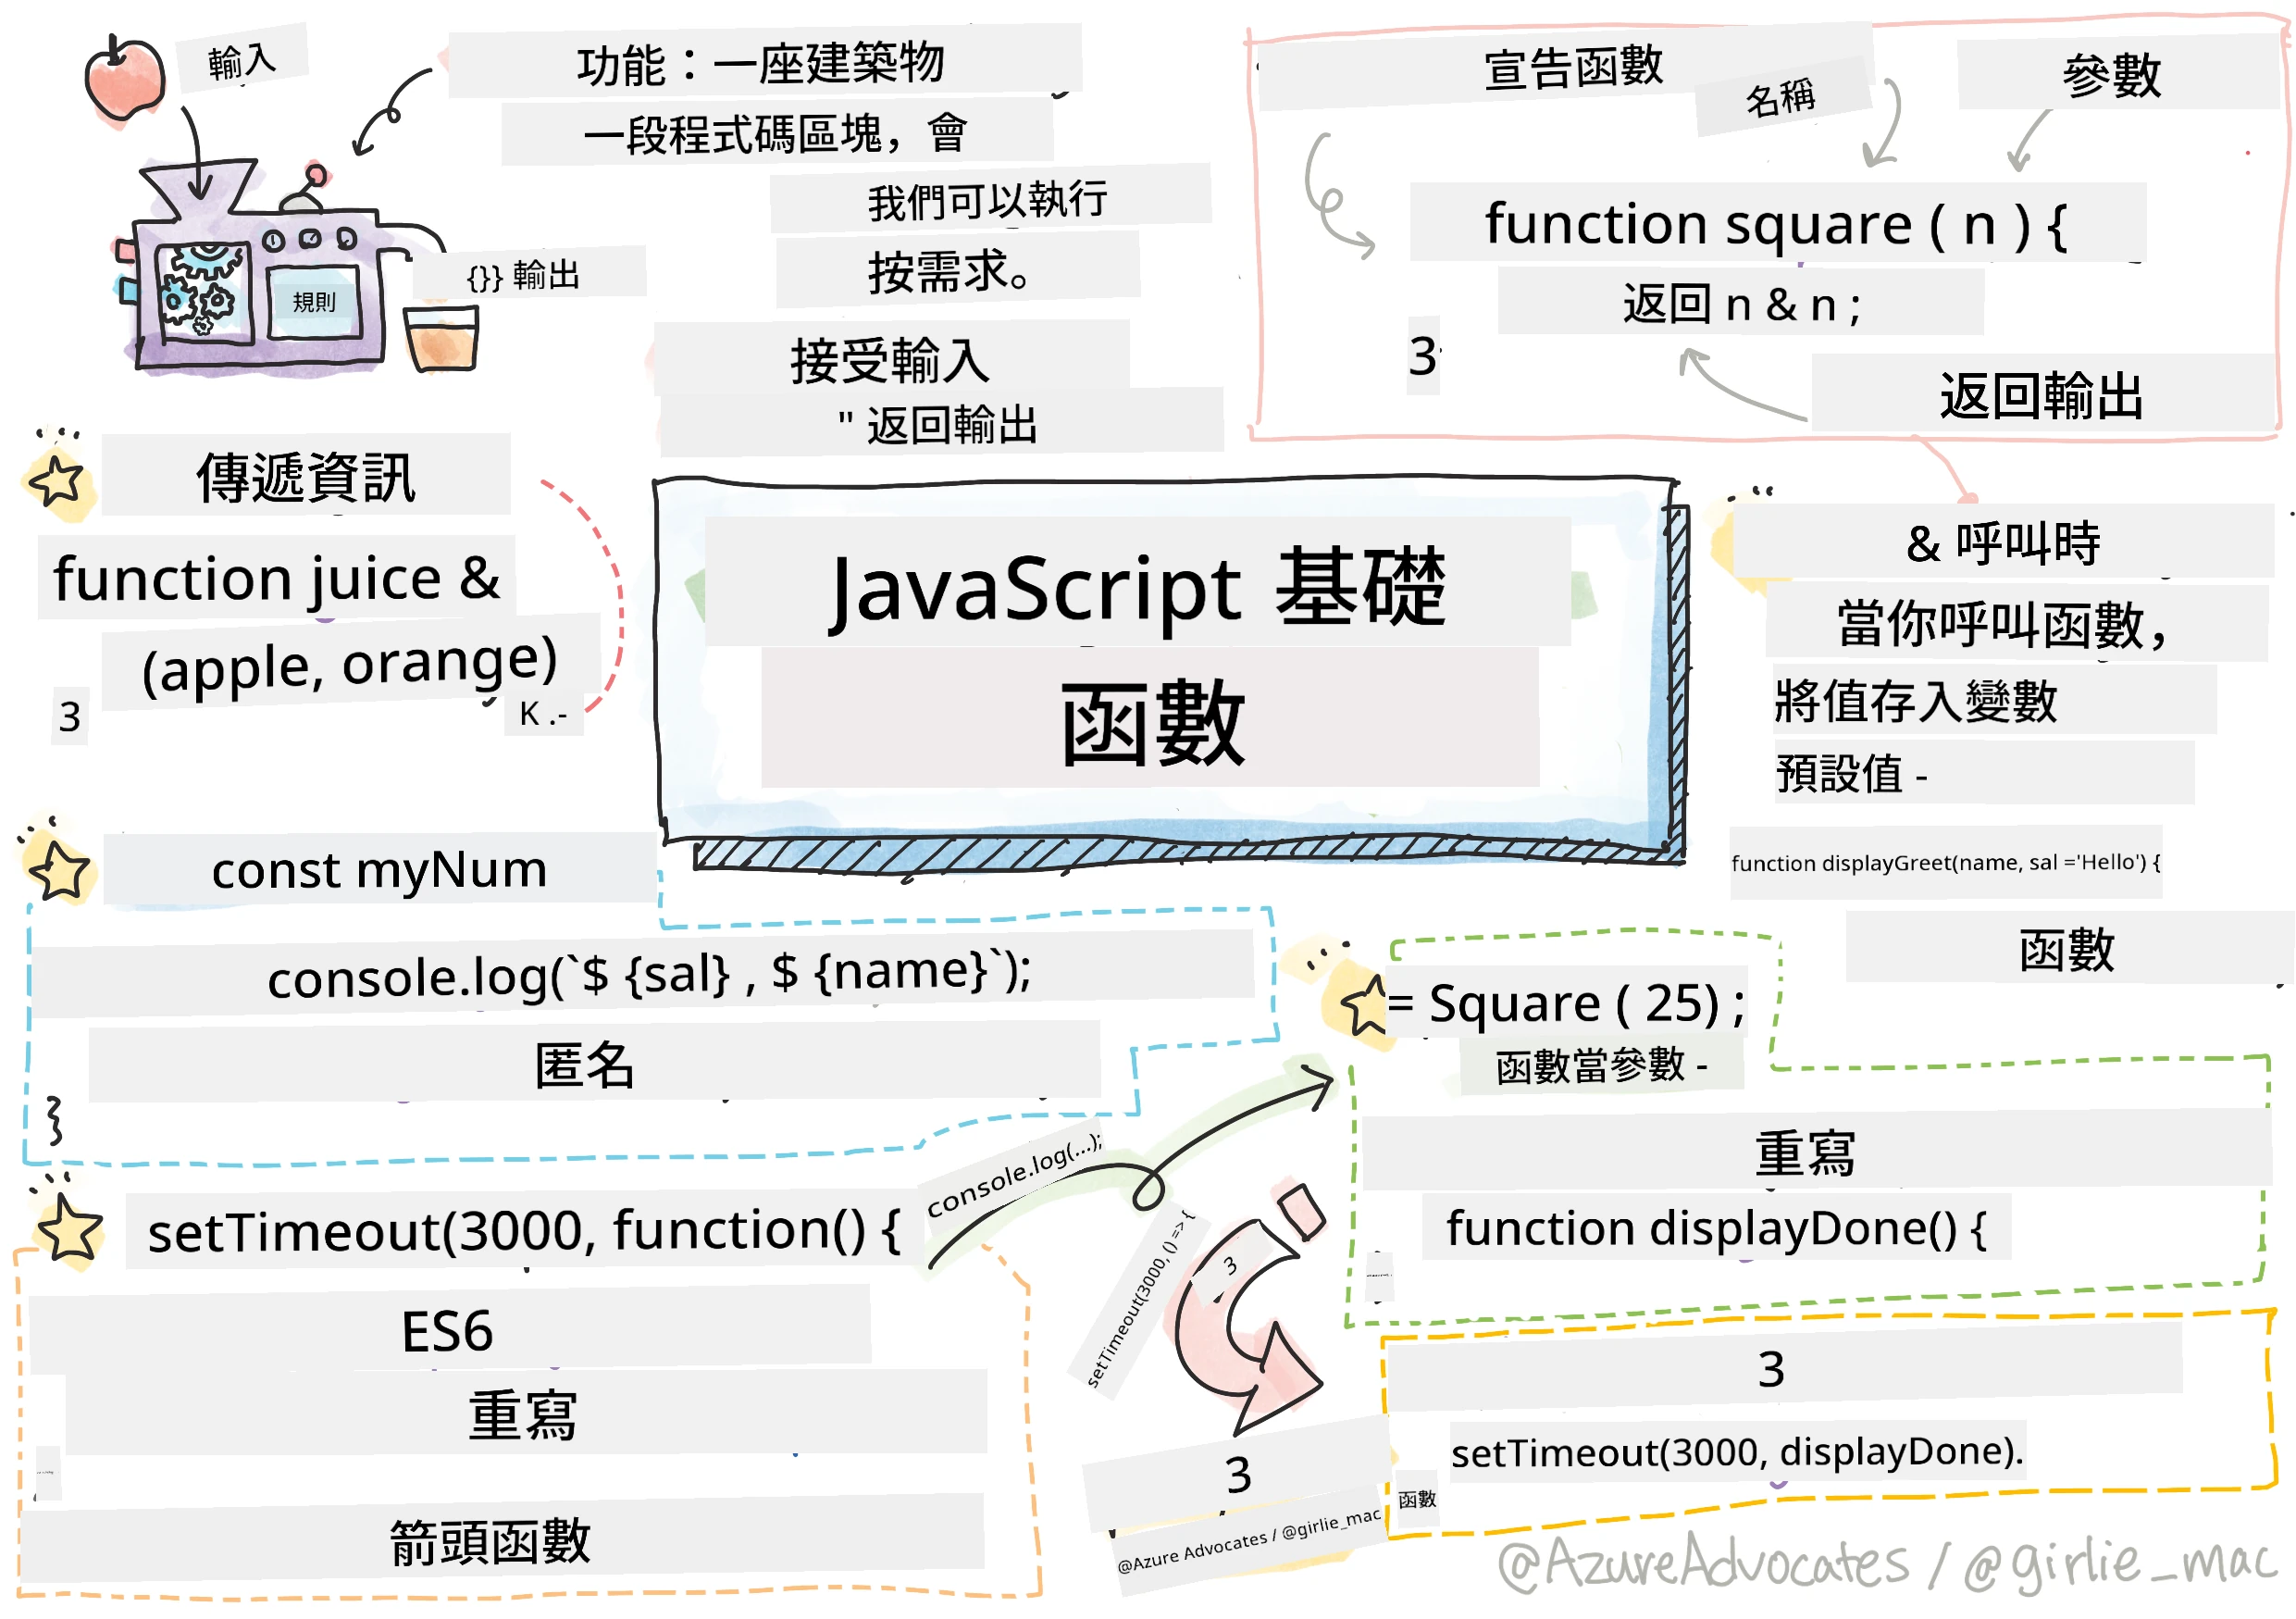Click the orange juice glass illustration

pyautogui.click(x=441, y=338)
